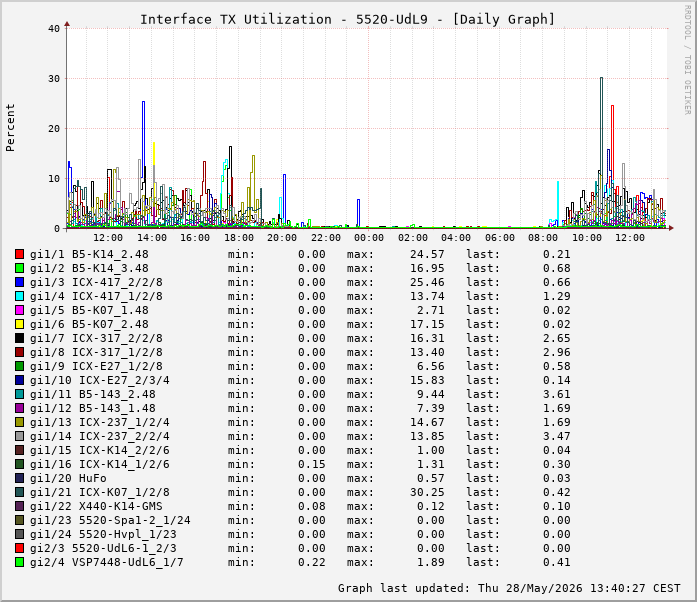Click the swatch for gi1/9 ICX-E27_1/2/8
Viewport: 697px width, 602px height.
[19, 366]
